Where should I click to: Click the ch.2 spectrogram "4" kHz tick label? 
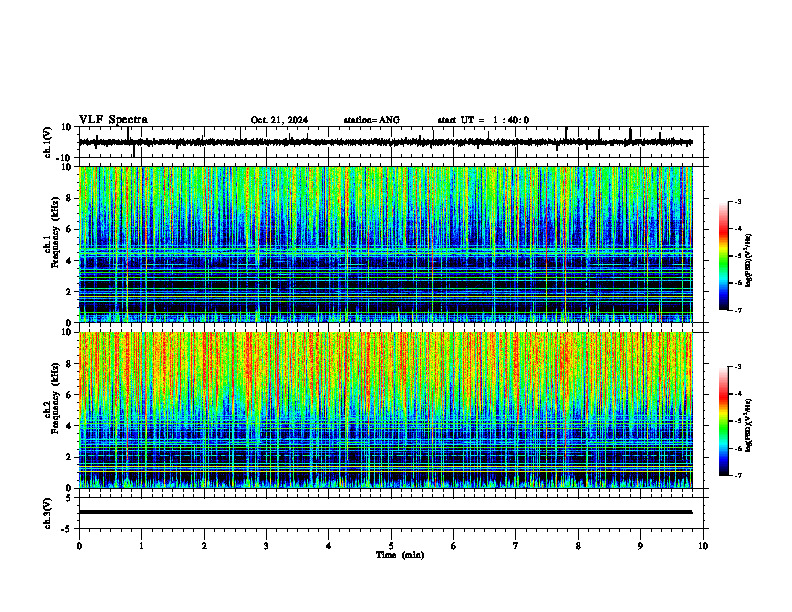point(69,426)
